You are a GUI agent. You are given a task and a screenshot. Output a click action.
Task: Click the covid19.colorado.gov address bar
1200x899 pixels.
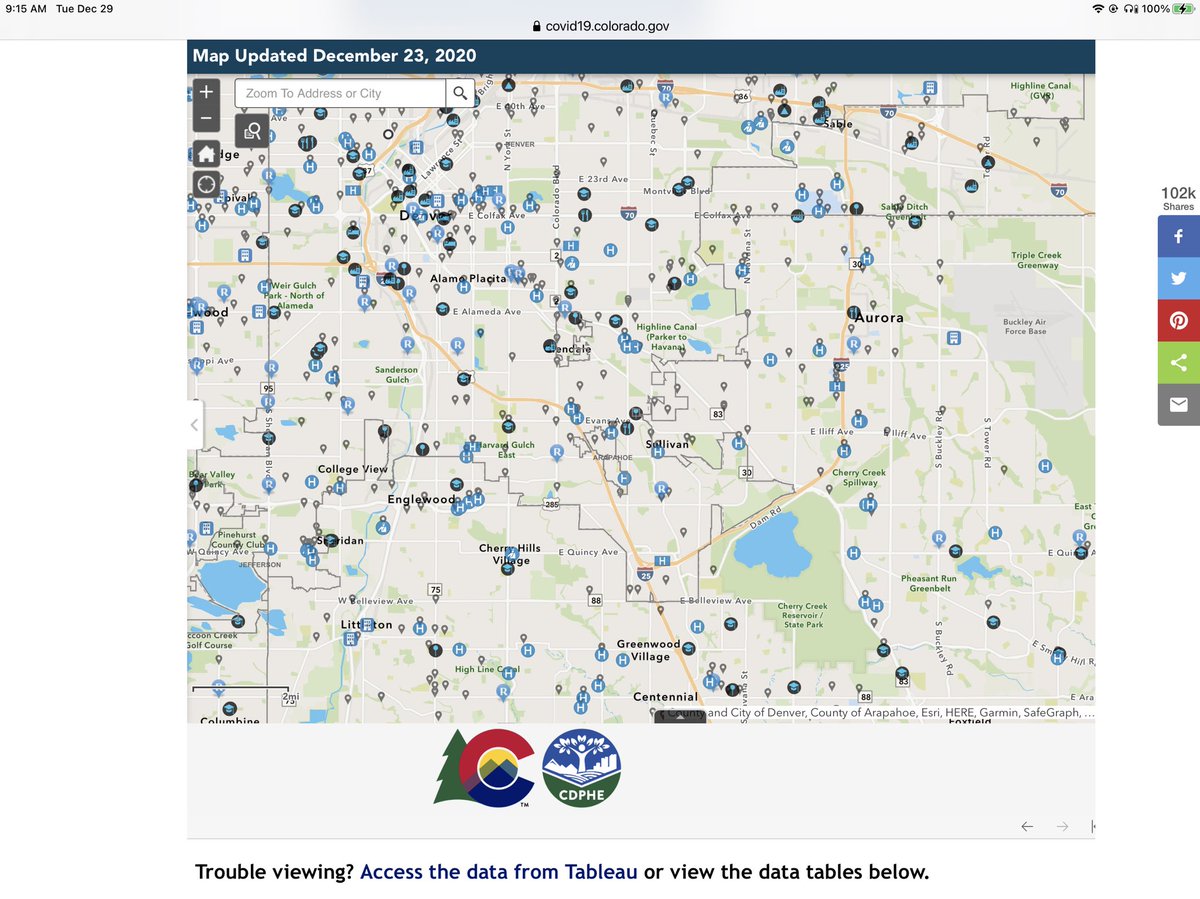(600, 27)
